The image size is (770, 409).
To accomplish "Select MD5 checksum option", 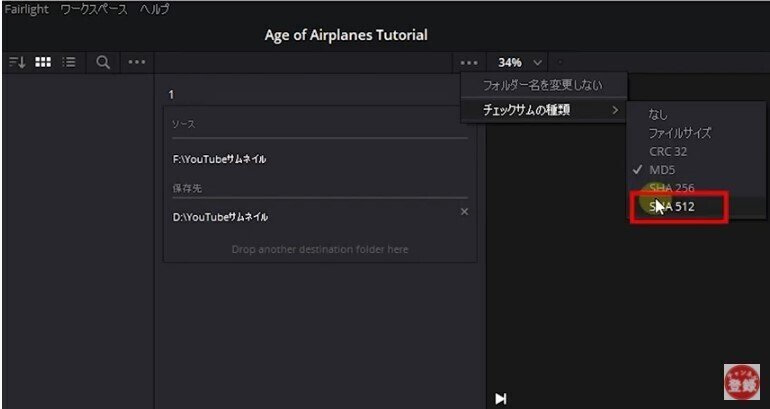I will 662,170.
